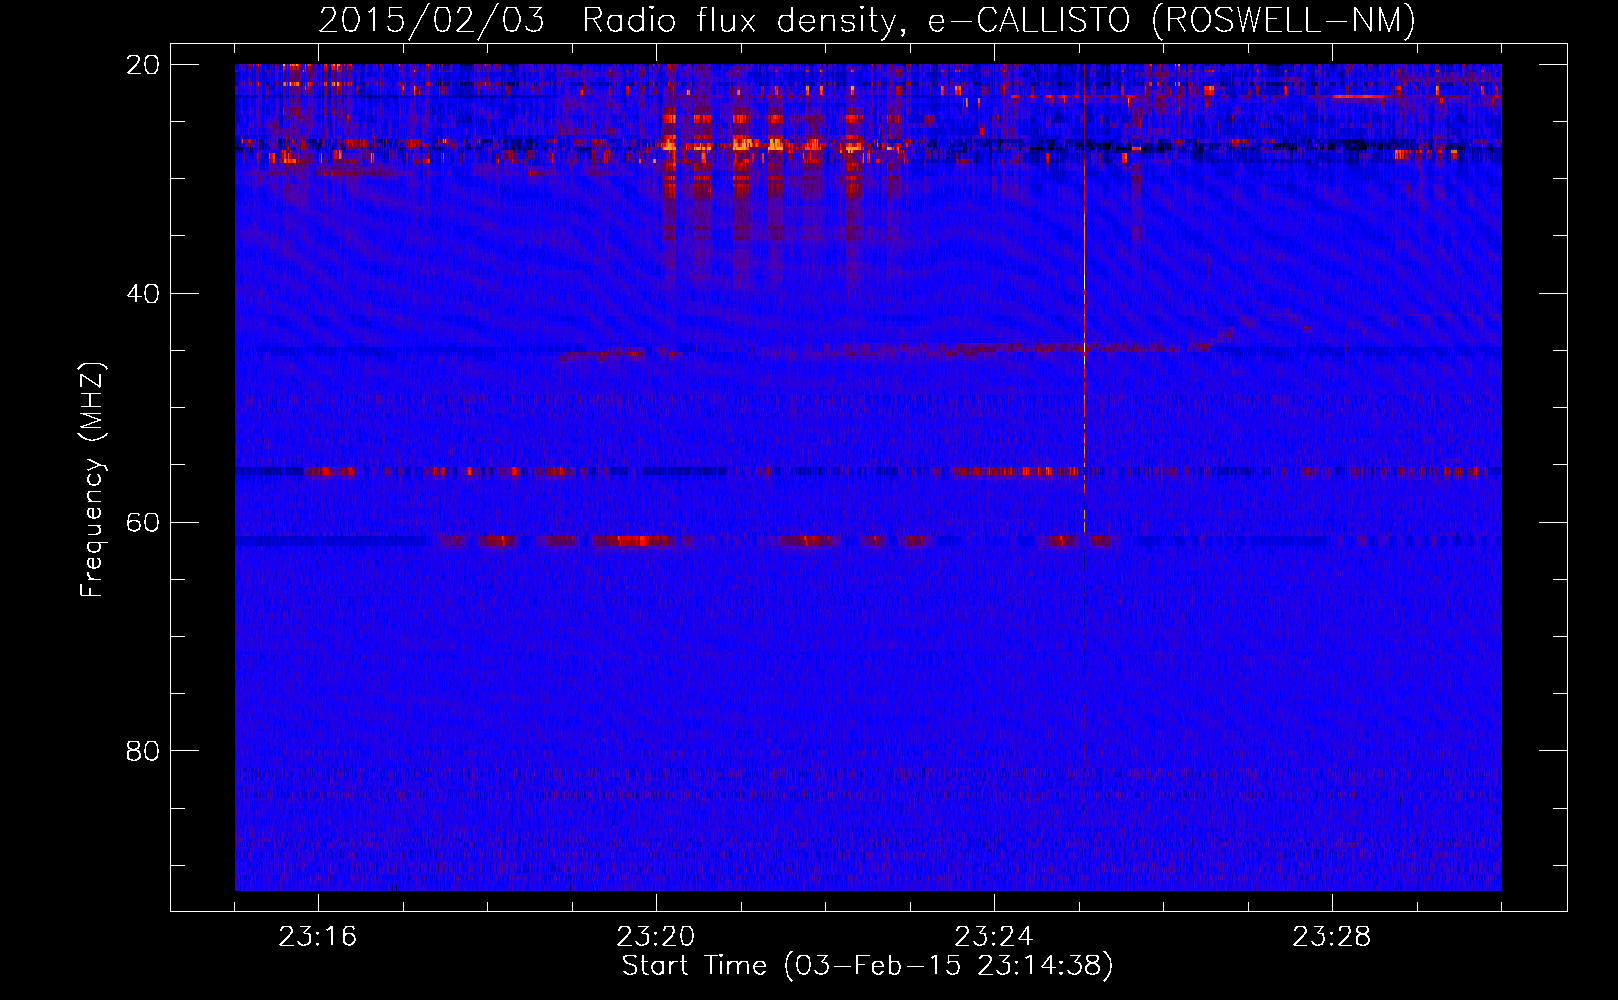Viewport: 1618px width, 1000px height.
Task: Click the frequency tick label "20"
Action: pyautogui.click(x=143, y=65)
